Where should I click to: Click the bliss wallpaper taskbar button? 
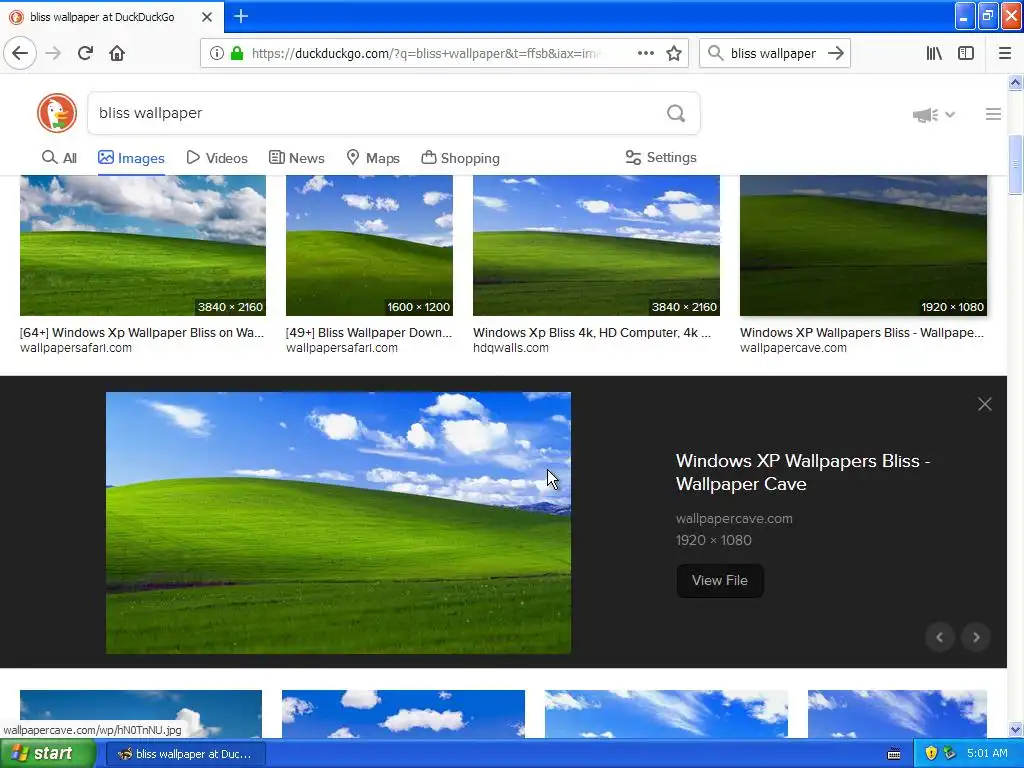click(185, 754)
